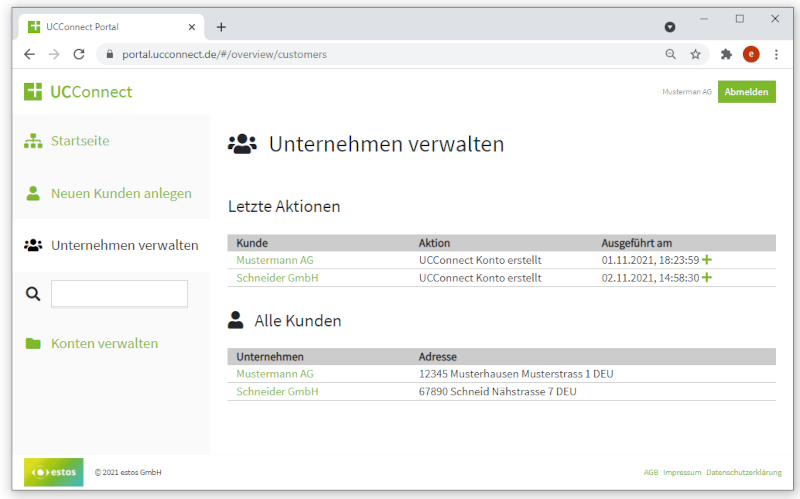800x499 pixels.
Task: Reload the page with the refresh button
Action: [x=80, y=54]
